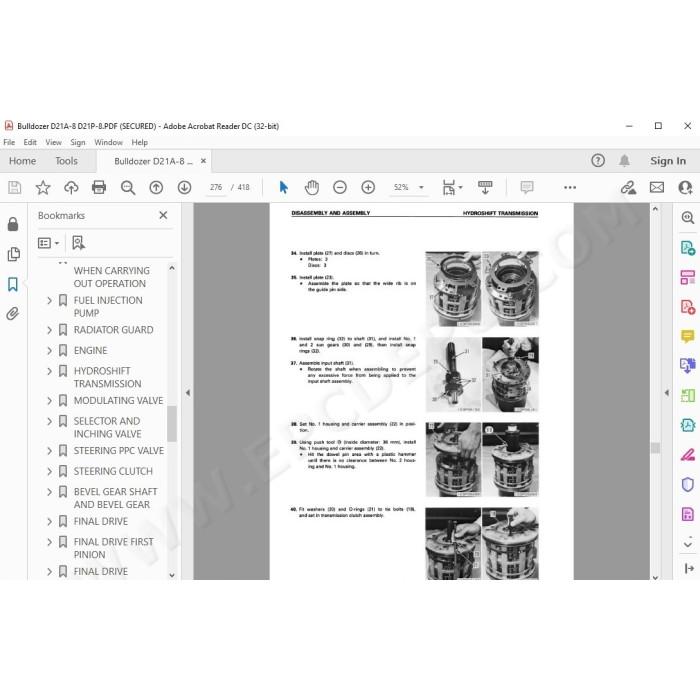Click the upload to cloud icon
The height and width of the screenshot is (700, 700).
[71, 187]
